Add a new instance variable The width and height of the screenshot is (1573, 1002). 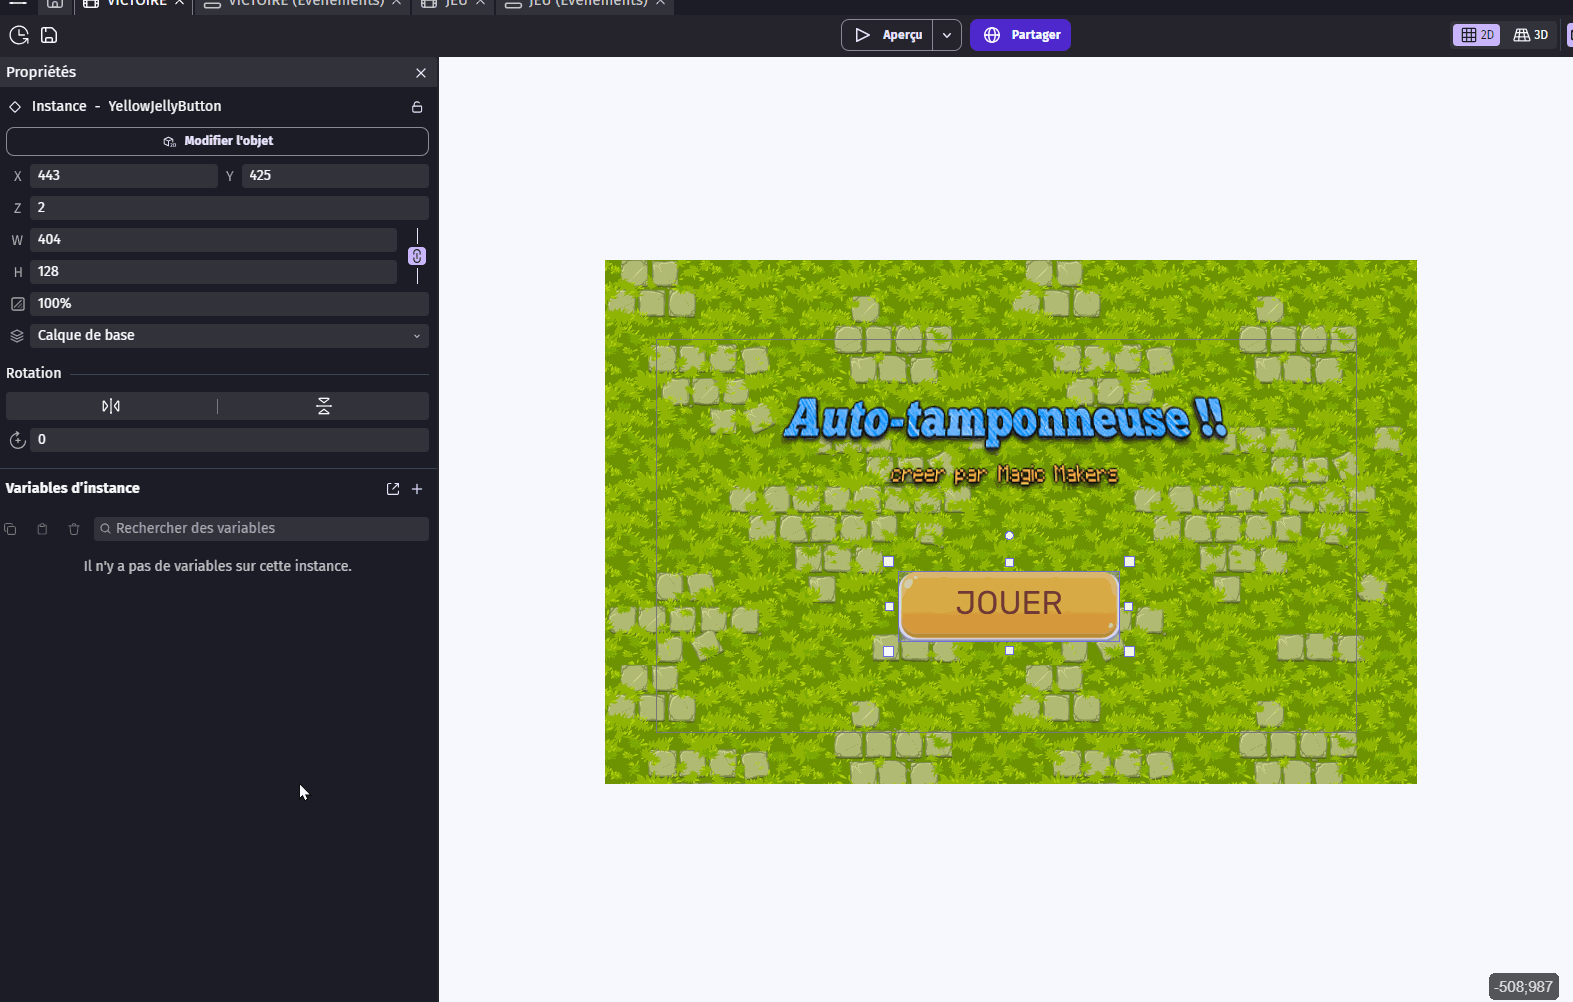pos(417,489)
